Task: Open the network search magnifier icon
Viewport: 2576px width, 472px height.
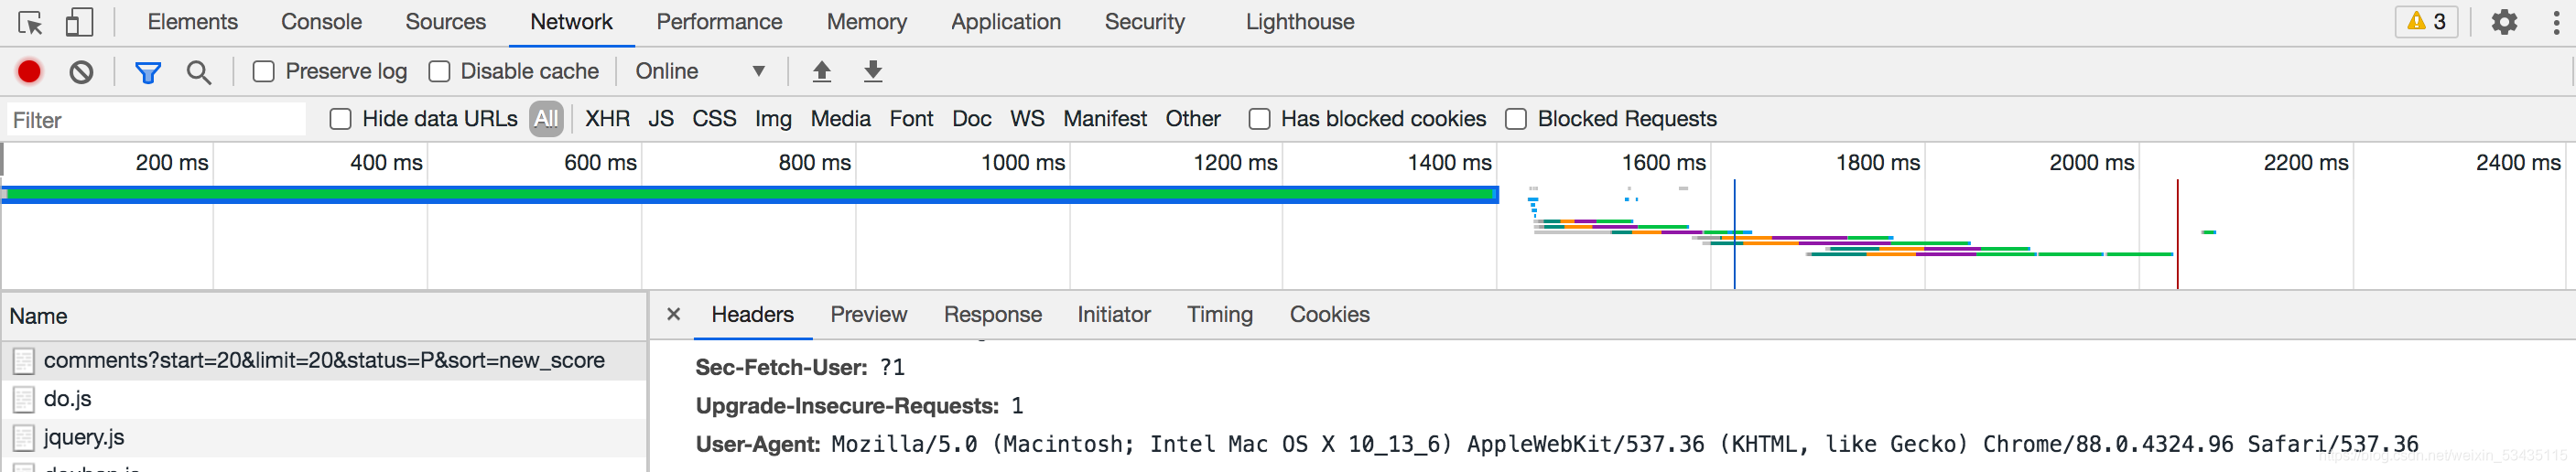Action: tap(199, 72)
